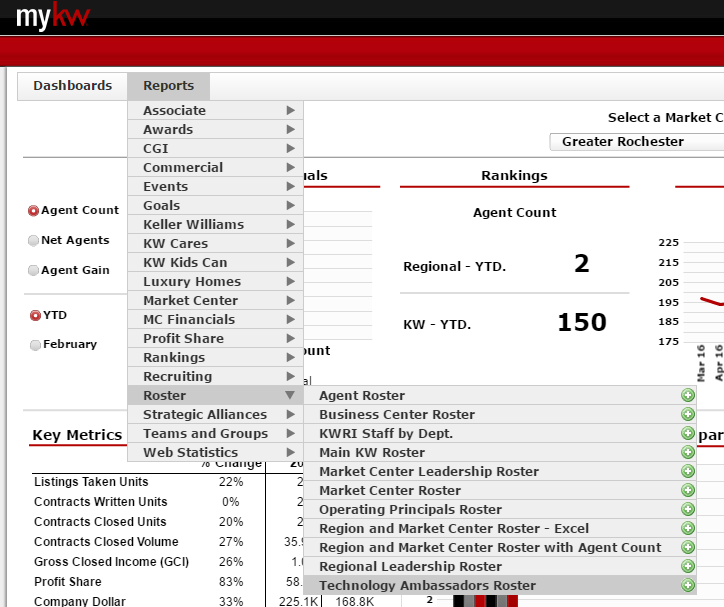The height and width of the screenshot is (607, 724).
Task: Click the Rankings section heading
Action: coord(514,175)
